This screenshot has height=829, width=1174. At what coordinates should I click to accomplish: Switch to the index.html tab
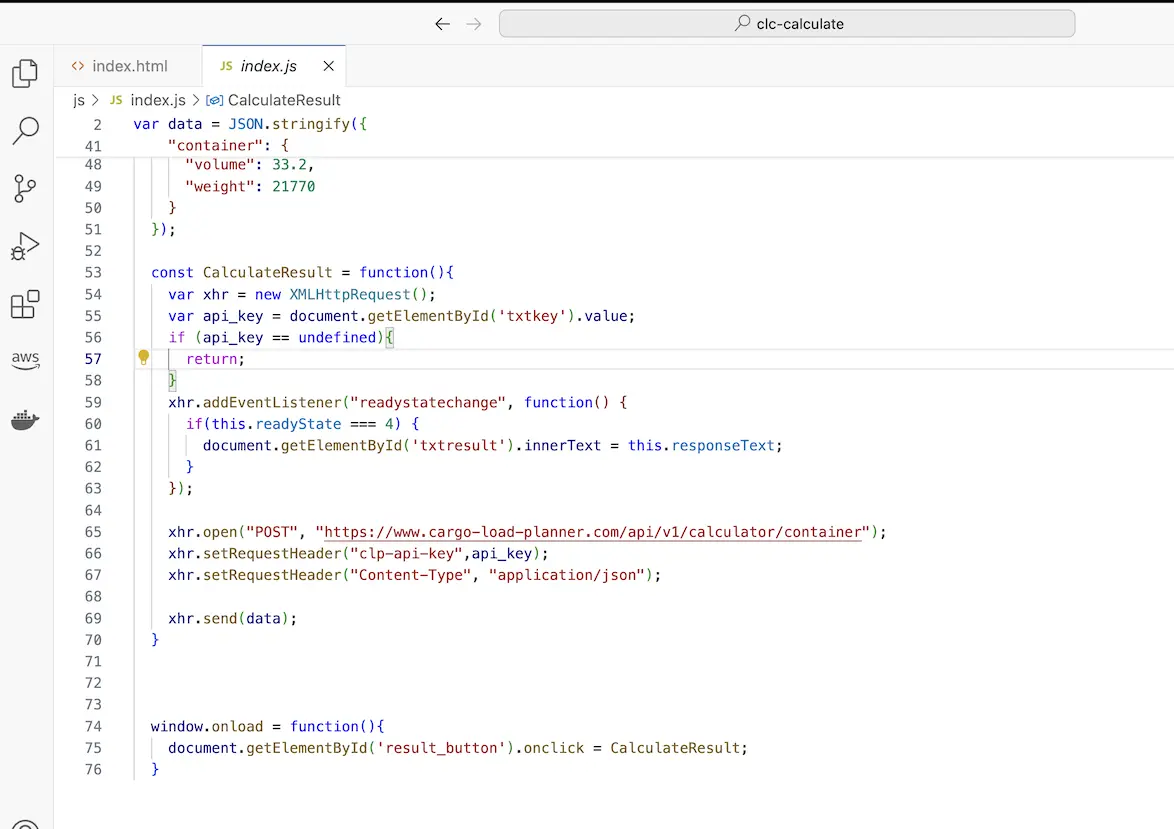[127, 66]
